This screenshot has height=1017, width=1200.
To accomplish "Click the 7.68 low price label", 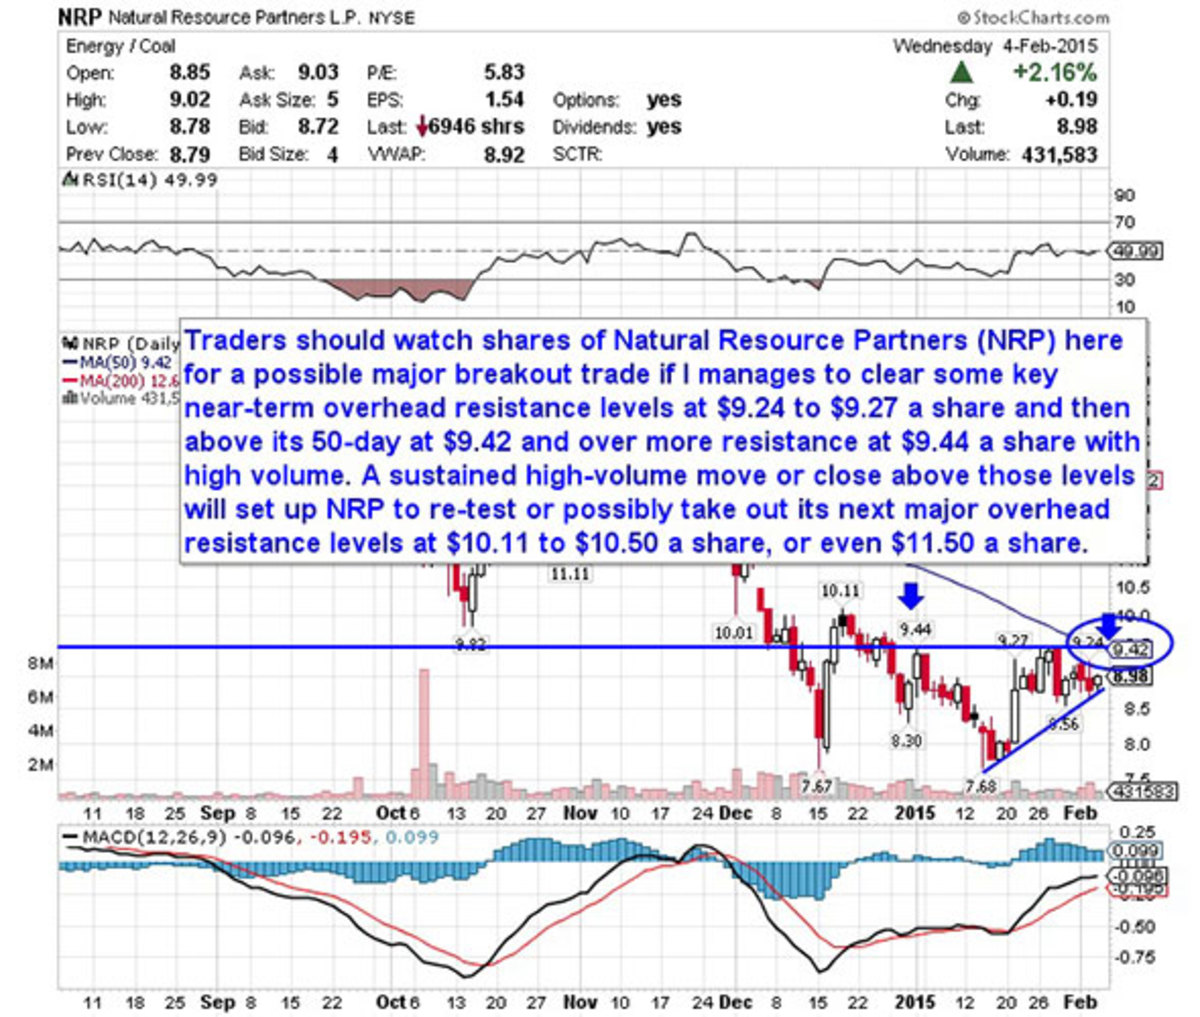I will click(x=981, y=787).
